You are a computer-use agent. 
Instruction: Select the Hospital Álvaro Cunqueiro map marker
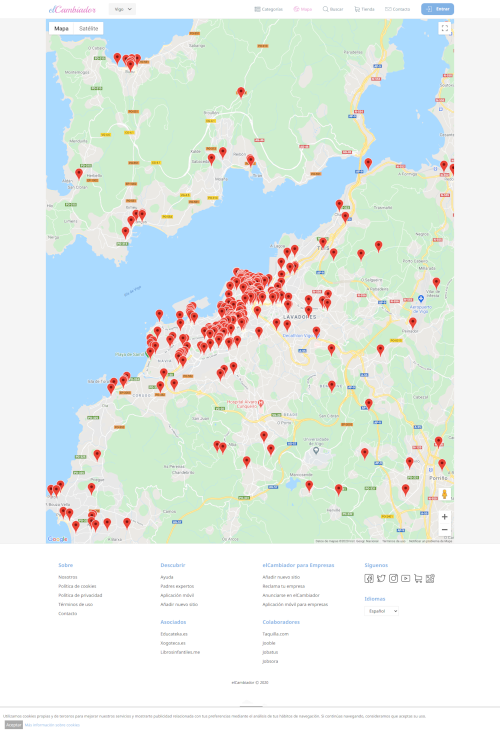tap(261, 403)
